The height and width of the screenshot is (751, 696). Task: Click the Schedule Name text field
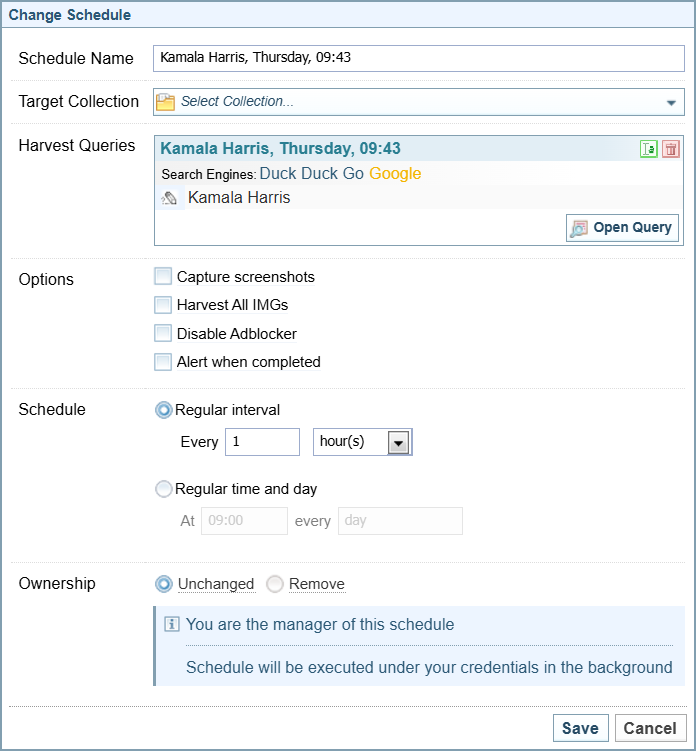click(418, 58)
